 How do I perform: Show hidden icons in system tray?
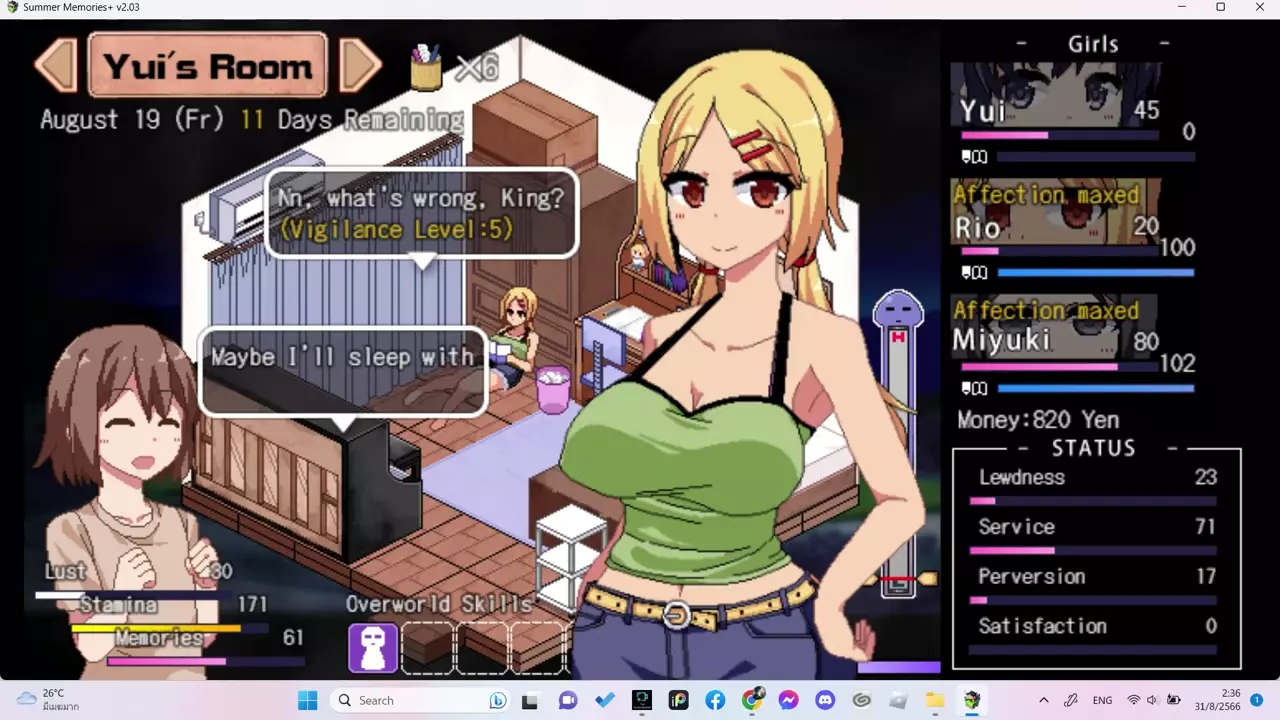pyautogui.click(x=1044, y=700)
